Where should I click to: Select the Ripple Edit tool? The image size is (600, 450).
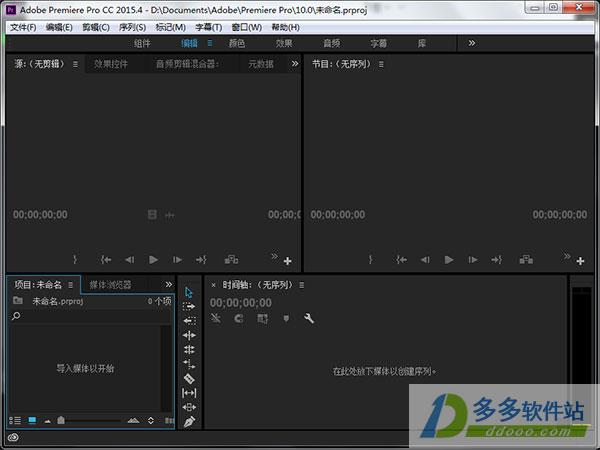coord(189,336)
